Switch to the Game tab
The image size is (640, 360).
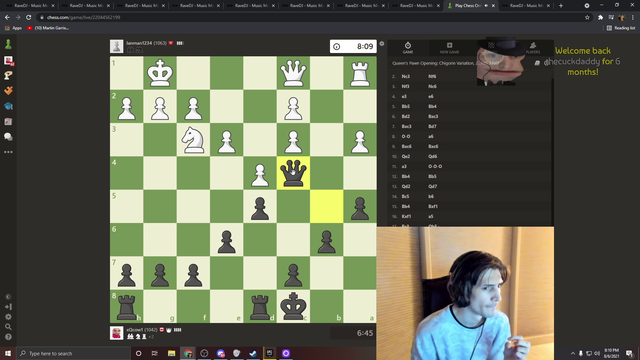(408, 48)
